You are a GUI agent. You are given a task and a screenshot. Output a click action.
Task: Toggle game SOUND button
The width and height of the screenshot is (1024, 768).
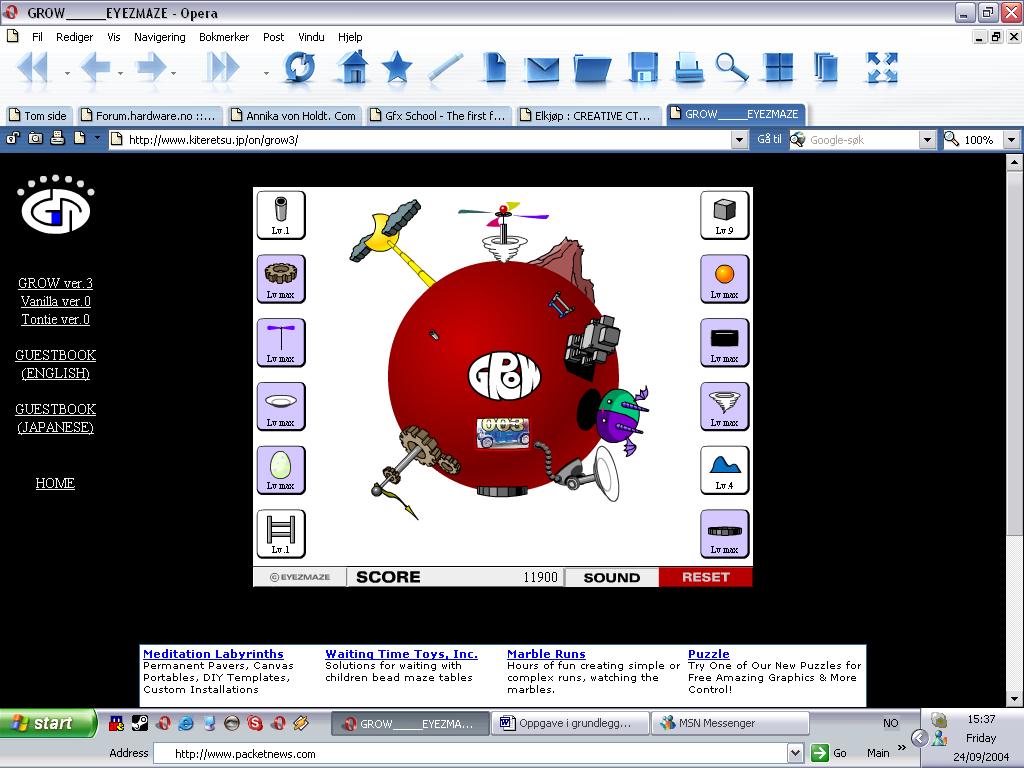click(612, 577)
